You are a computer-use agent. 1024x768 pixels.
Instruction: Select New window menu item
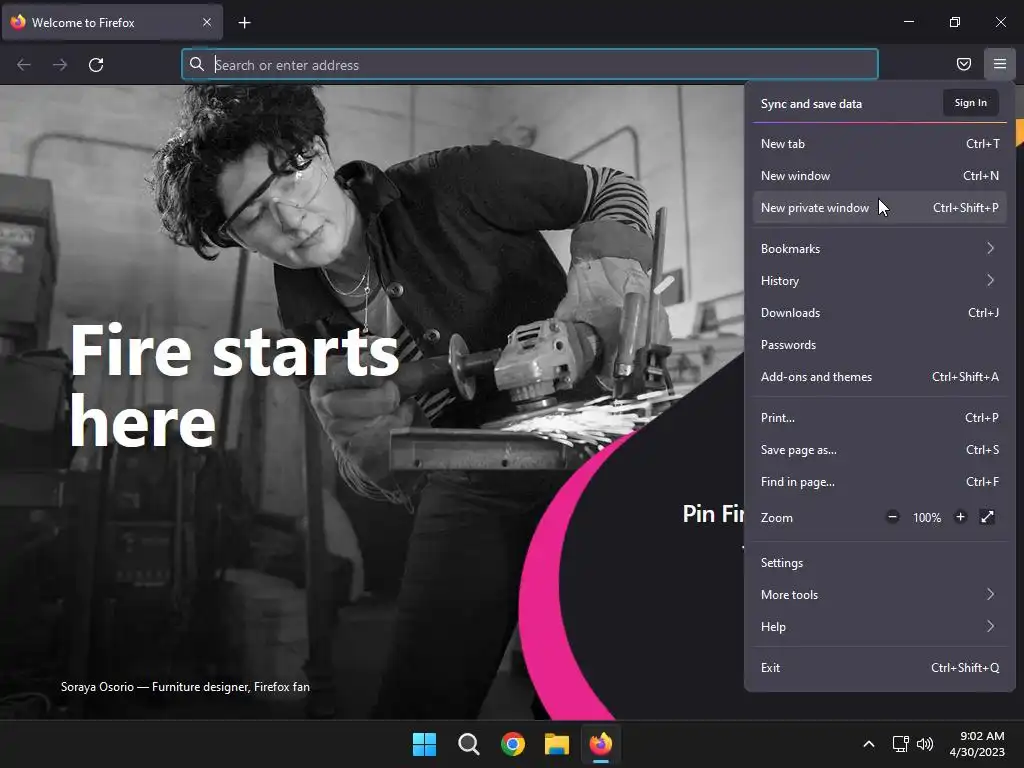(880, 176)
